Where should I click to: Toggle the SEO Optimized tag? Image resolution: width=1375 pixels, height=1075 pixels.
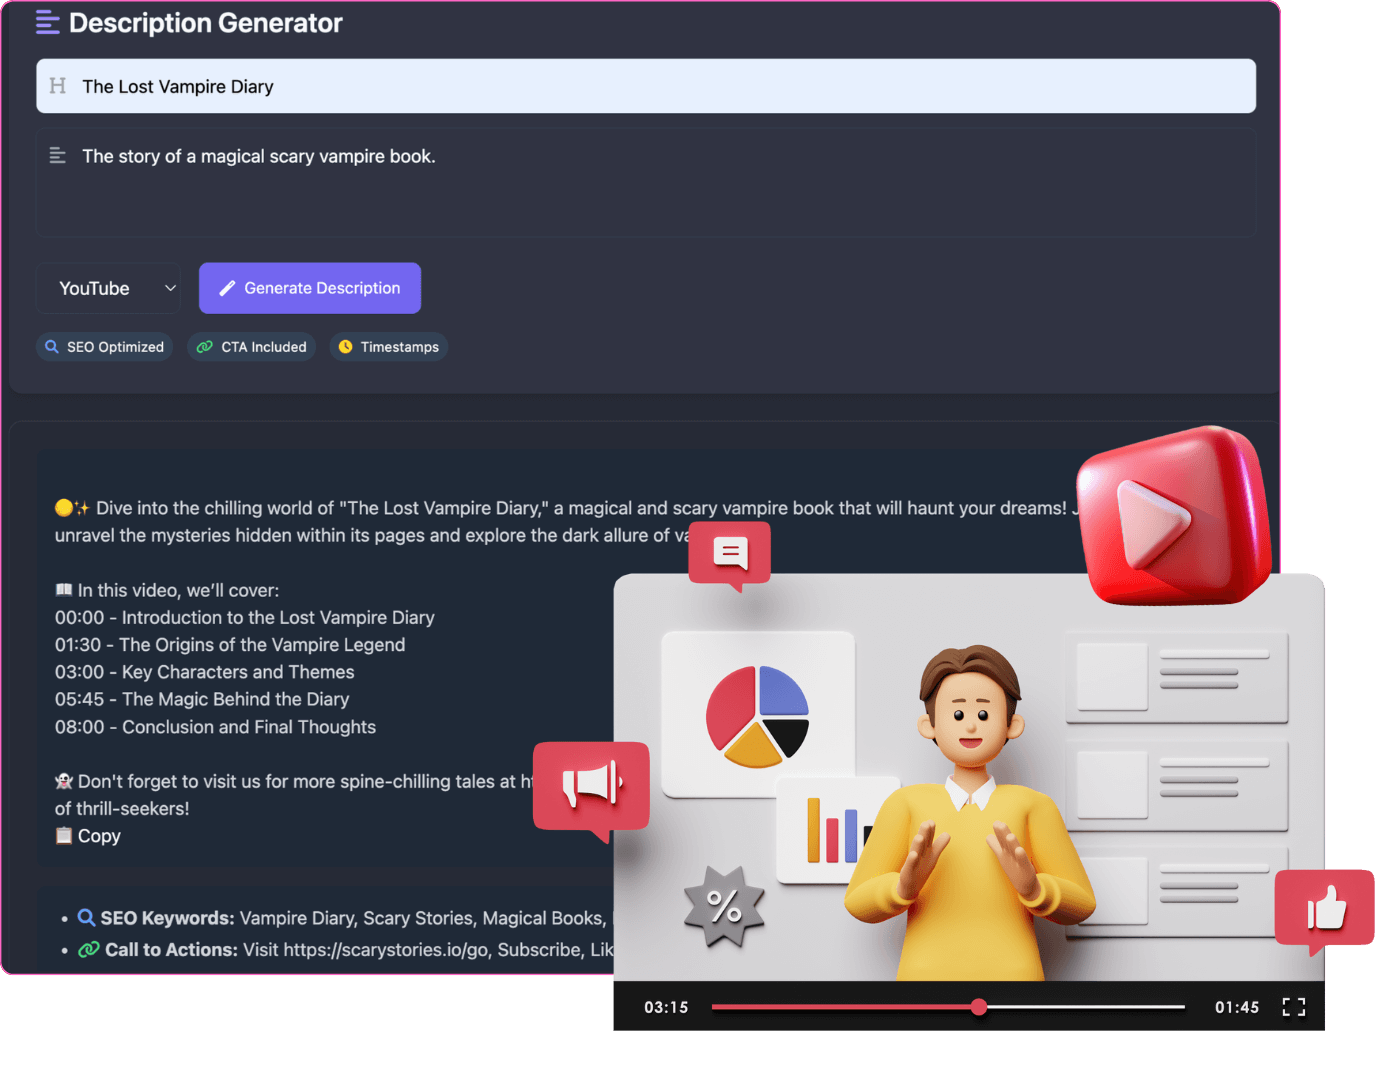(x=105, y=347)
